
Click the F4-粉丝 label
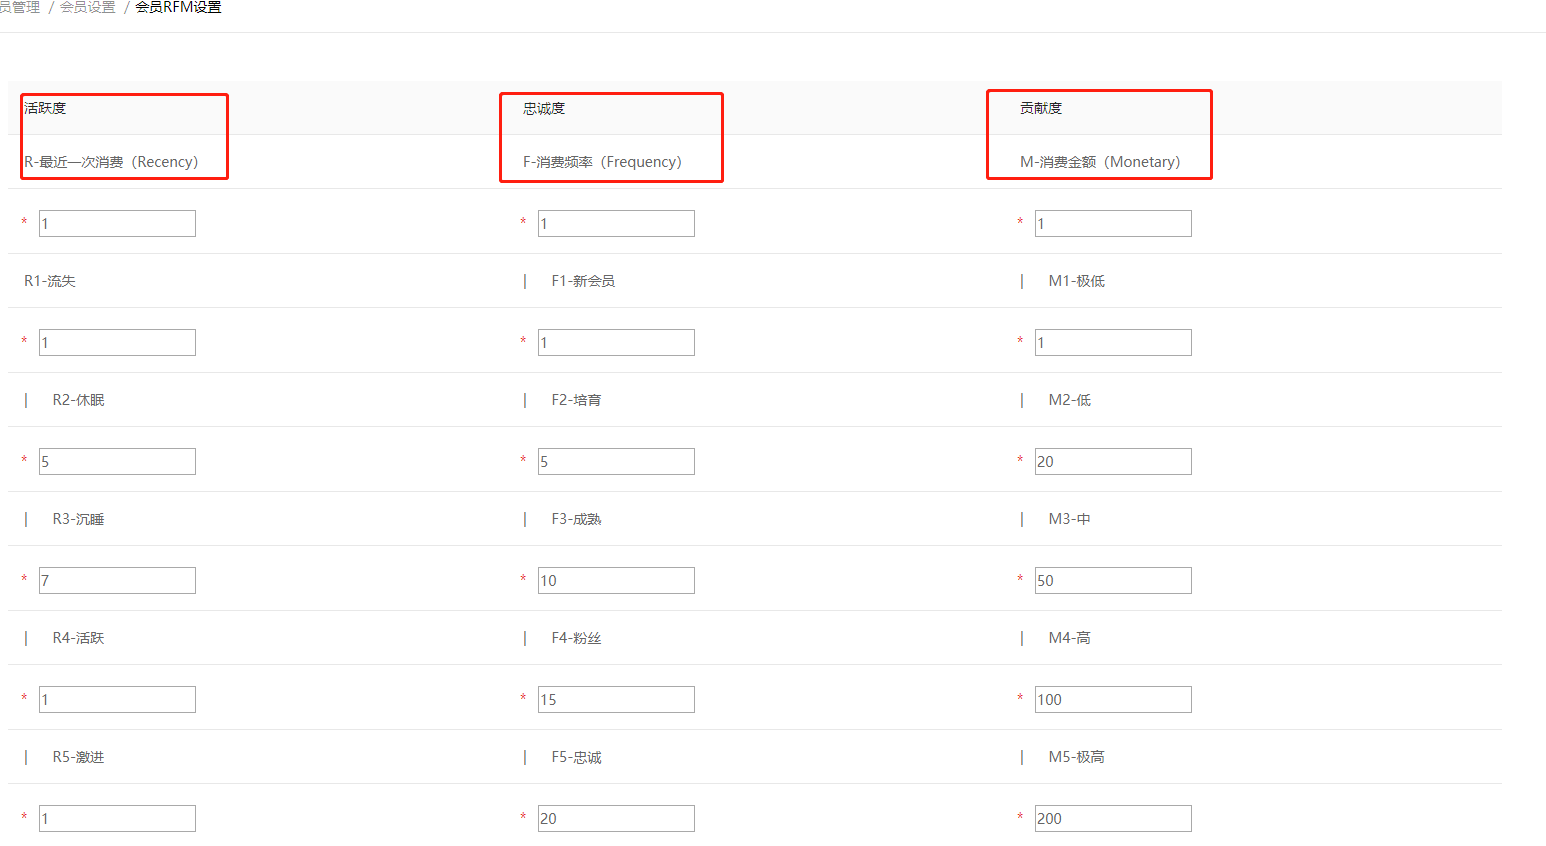pos(576,638)
